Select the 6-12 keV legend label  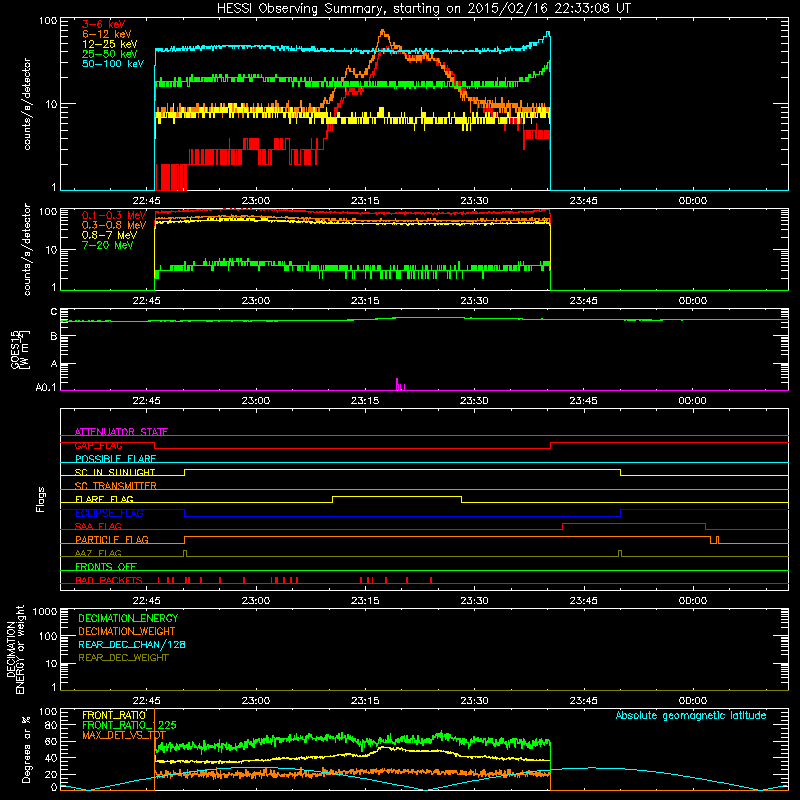coord(107,34)
